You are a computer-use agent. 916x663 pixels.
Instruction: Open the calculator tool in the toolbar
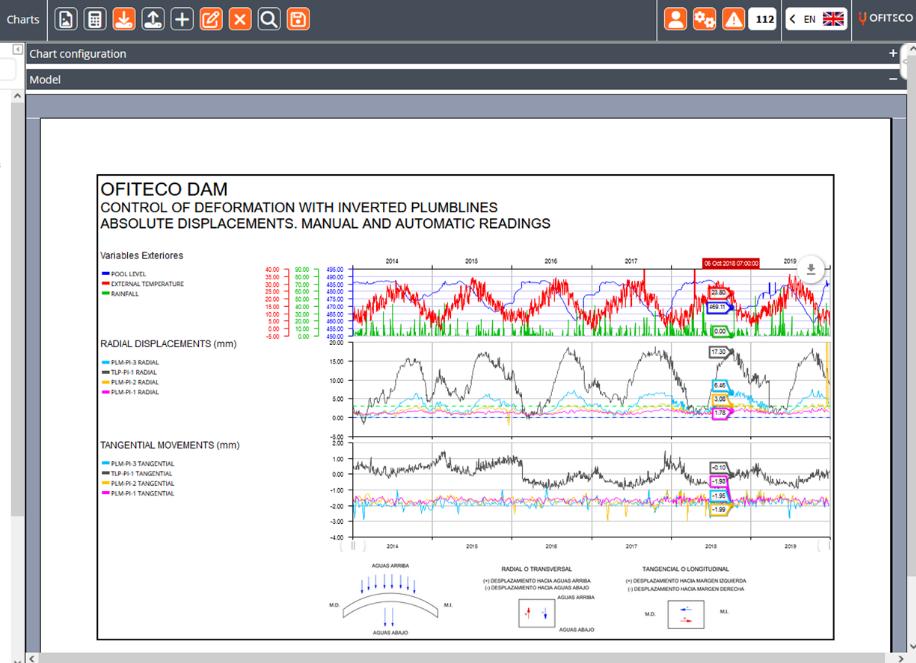94,19
